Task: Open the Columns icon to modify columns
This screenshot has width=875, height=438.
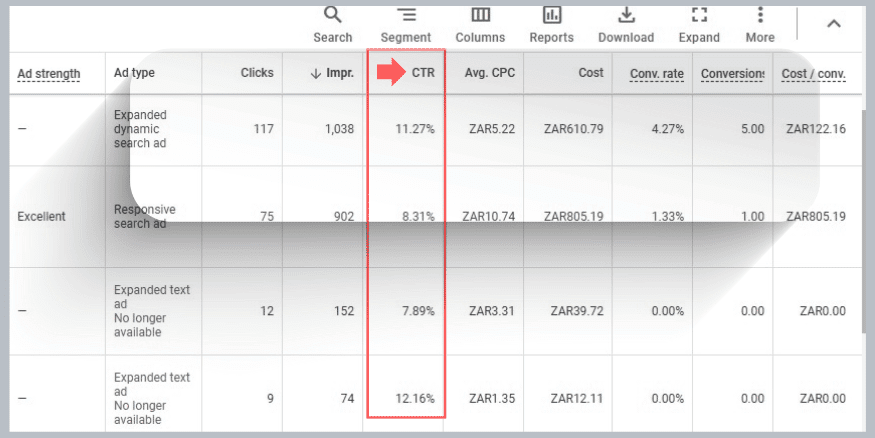Action: coord(480,15)
